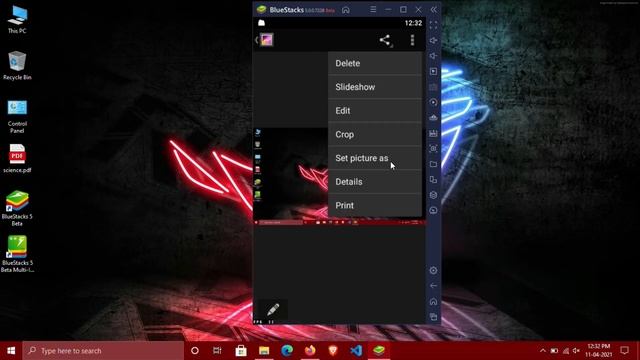Collapse the BlueStacks side toolbar
The height and width of the screenshot is (360, 640).
pos(433,9)
